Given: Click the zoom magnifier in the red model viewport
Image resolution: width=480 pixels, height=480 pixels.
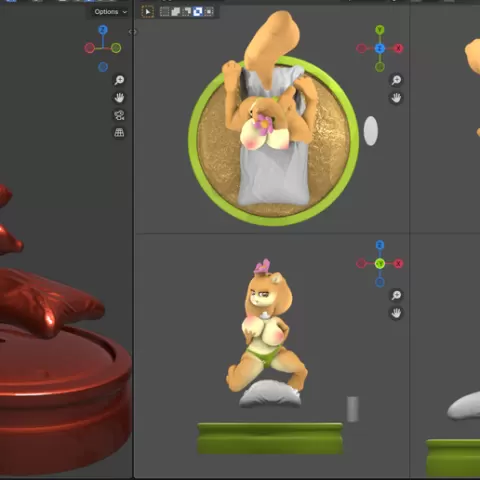Looking at the screenshot, I should click(x=119, y=80).
